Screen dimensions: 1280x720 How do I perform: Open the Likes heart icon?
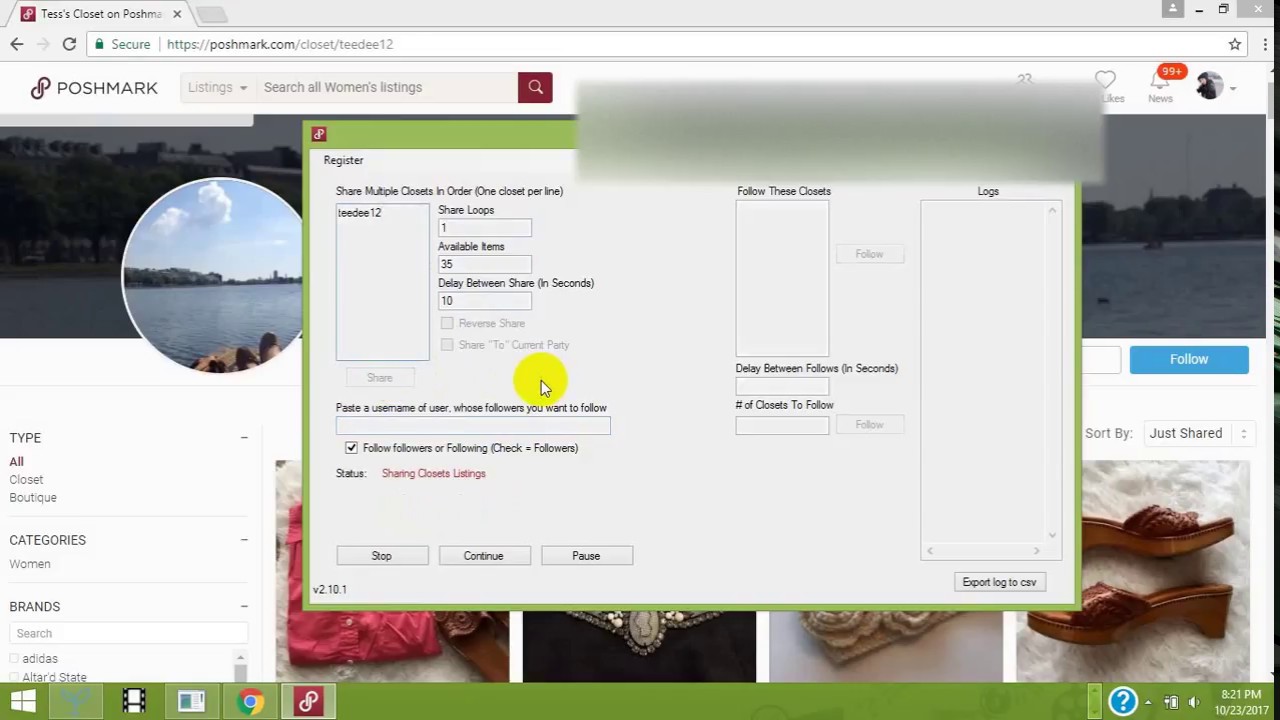click(x=1105, y=80)
